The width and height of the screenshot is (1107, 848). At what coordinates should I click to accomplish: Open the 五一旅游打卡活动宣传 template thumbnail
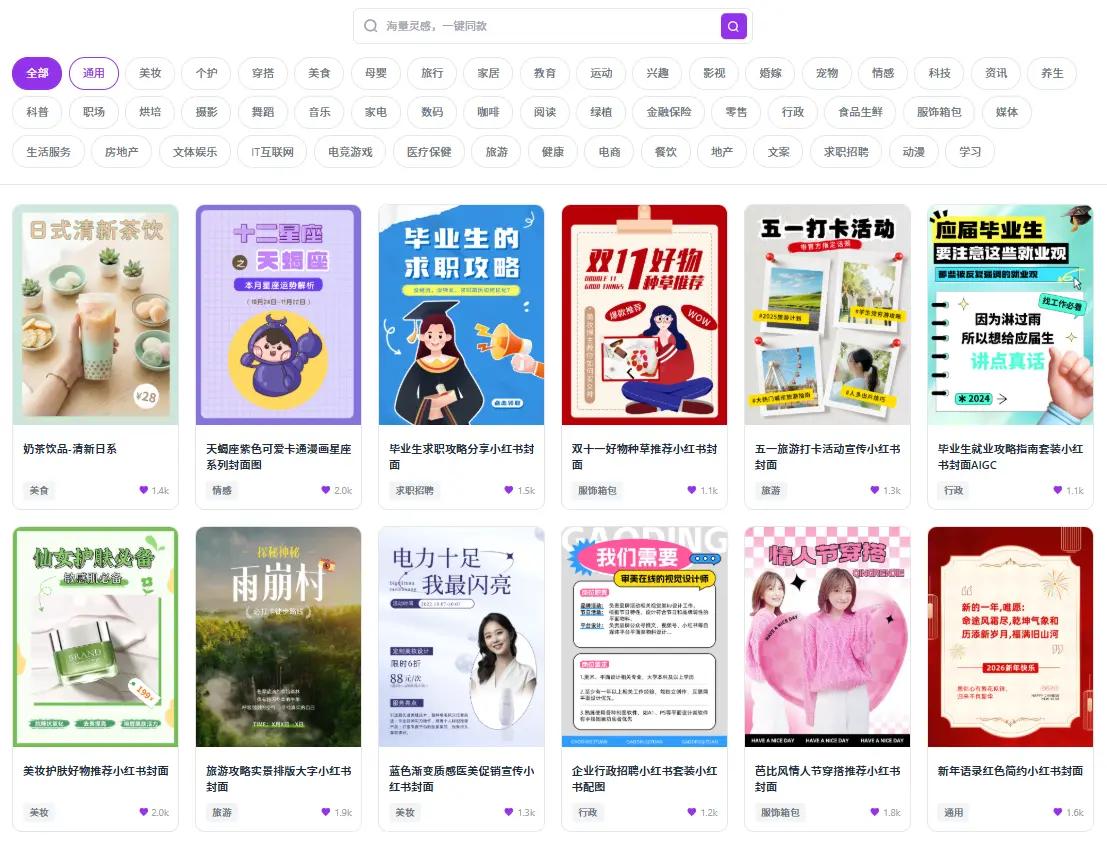827,314
